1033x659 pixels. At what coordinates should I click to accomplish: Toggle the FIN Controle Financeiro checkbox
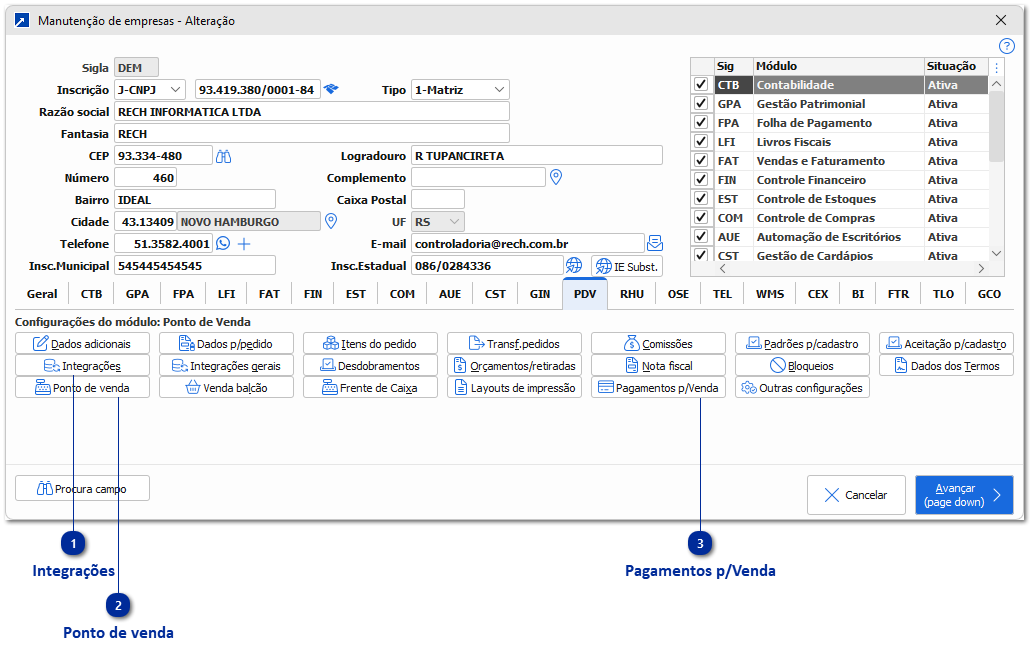(701, 180)
